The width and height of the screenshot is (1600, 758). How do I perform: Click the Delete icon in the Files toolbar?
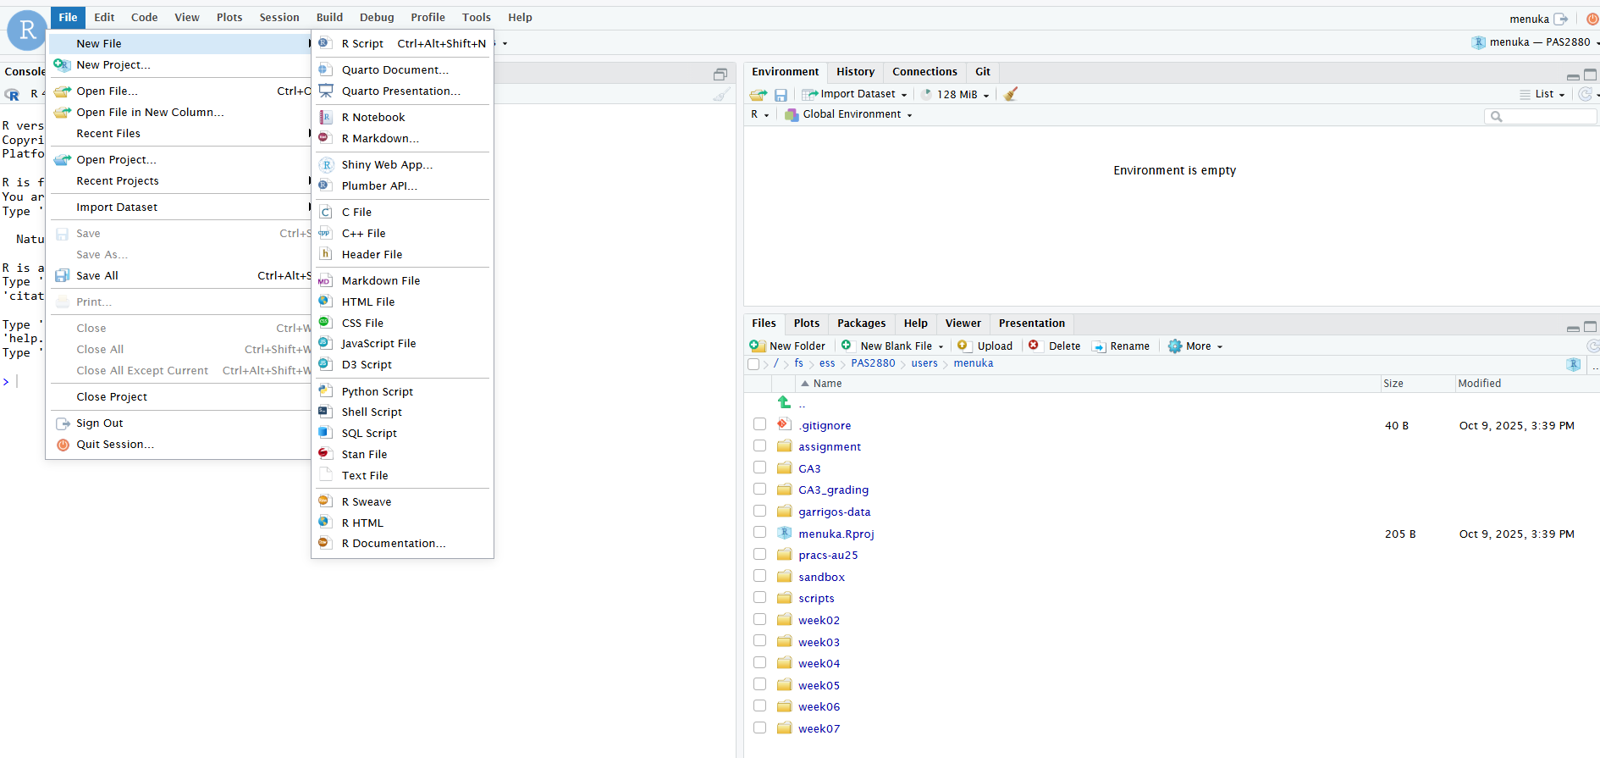pos(1034,346)
